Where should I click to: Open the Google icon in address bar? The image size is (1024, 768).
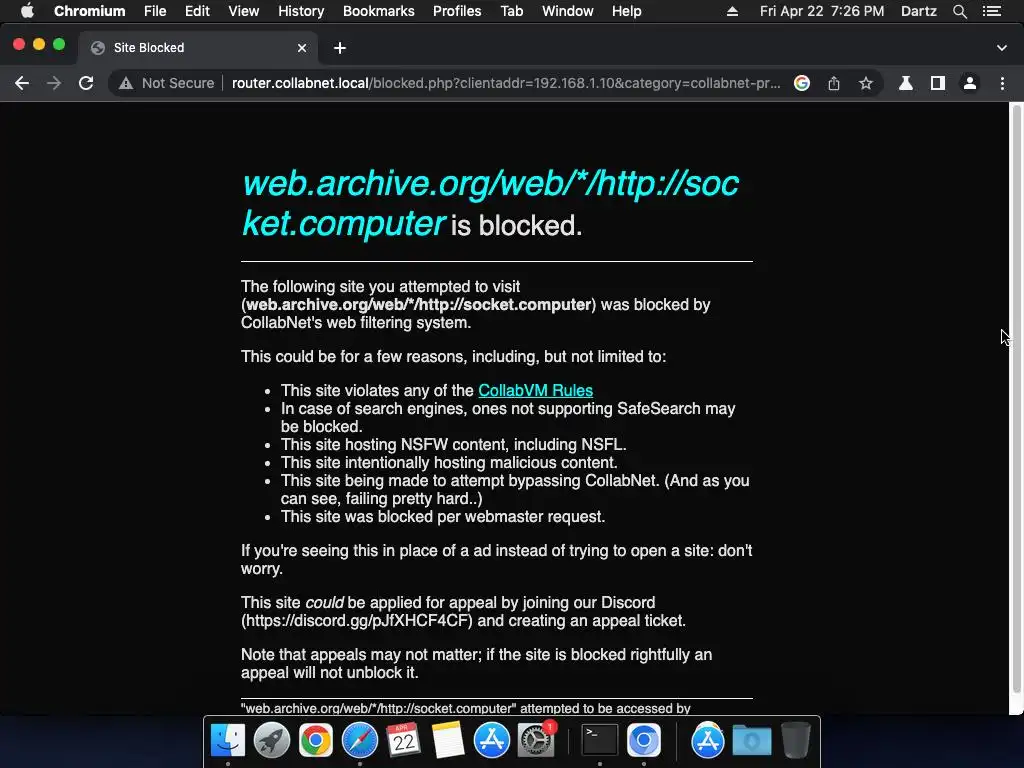point(802,83)
